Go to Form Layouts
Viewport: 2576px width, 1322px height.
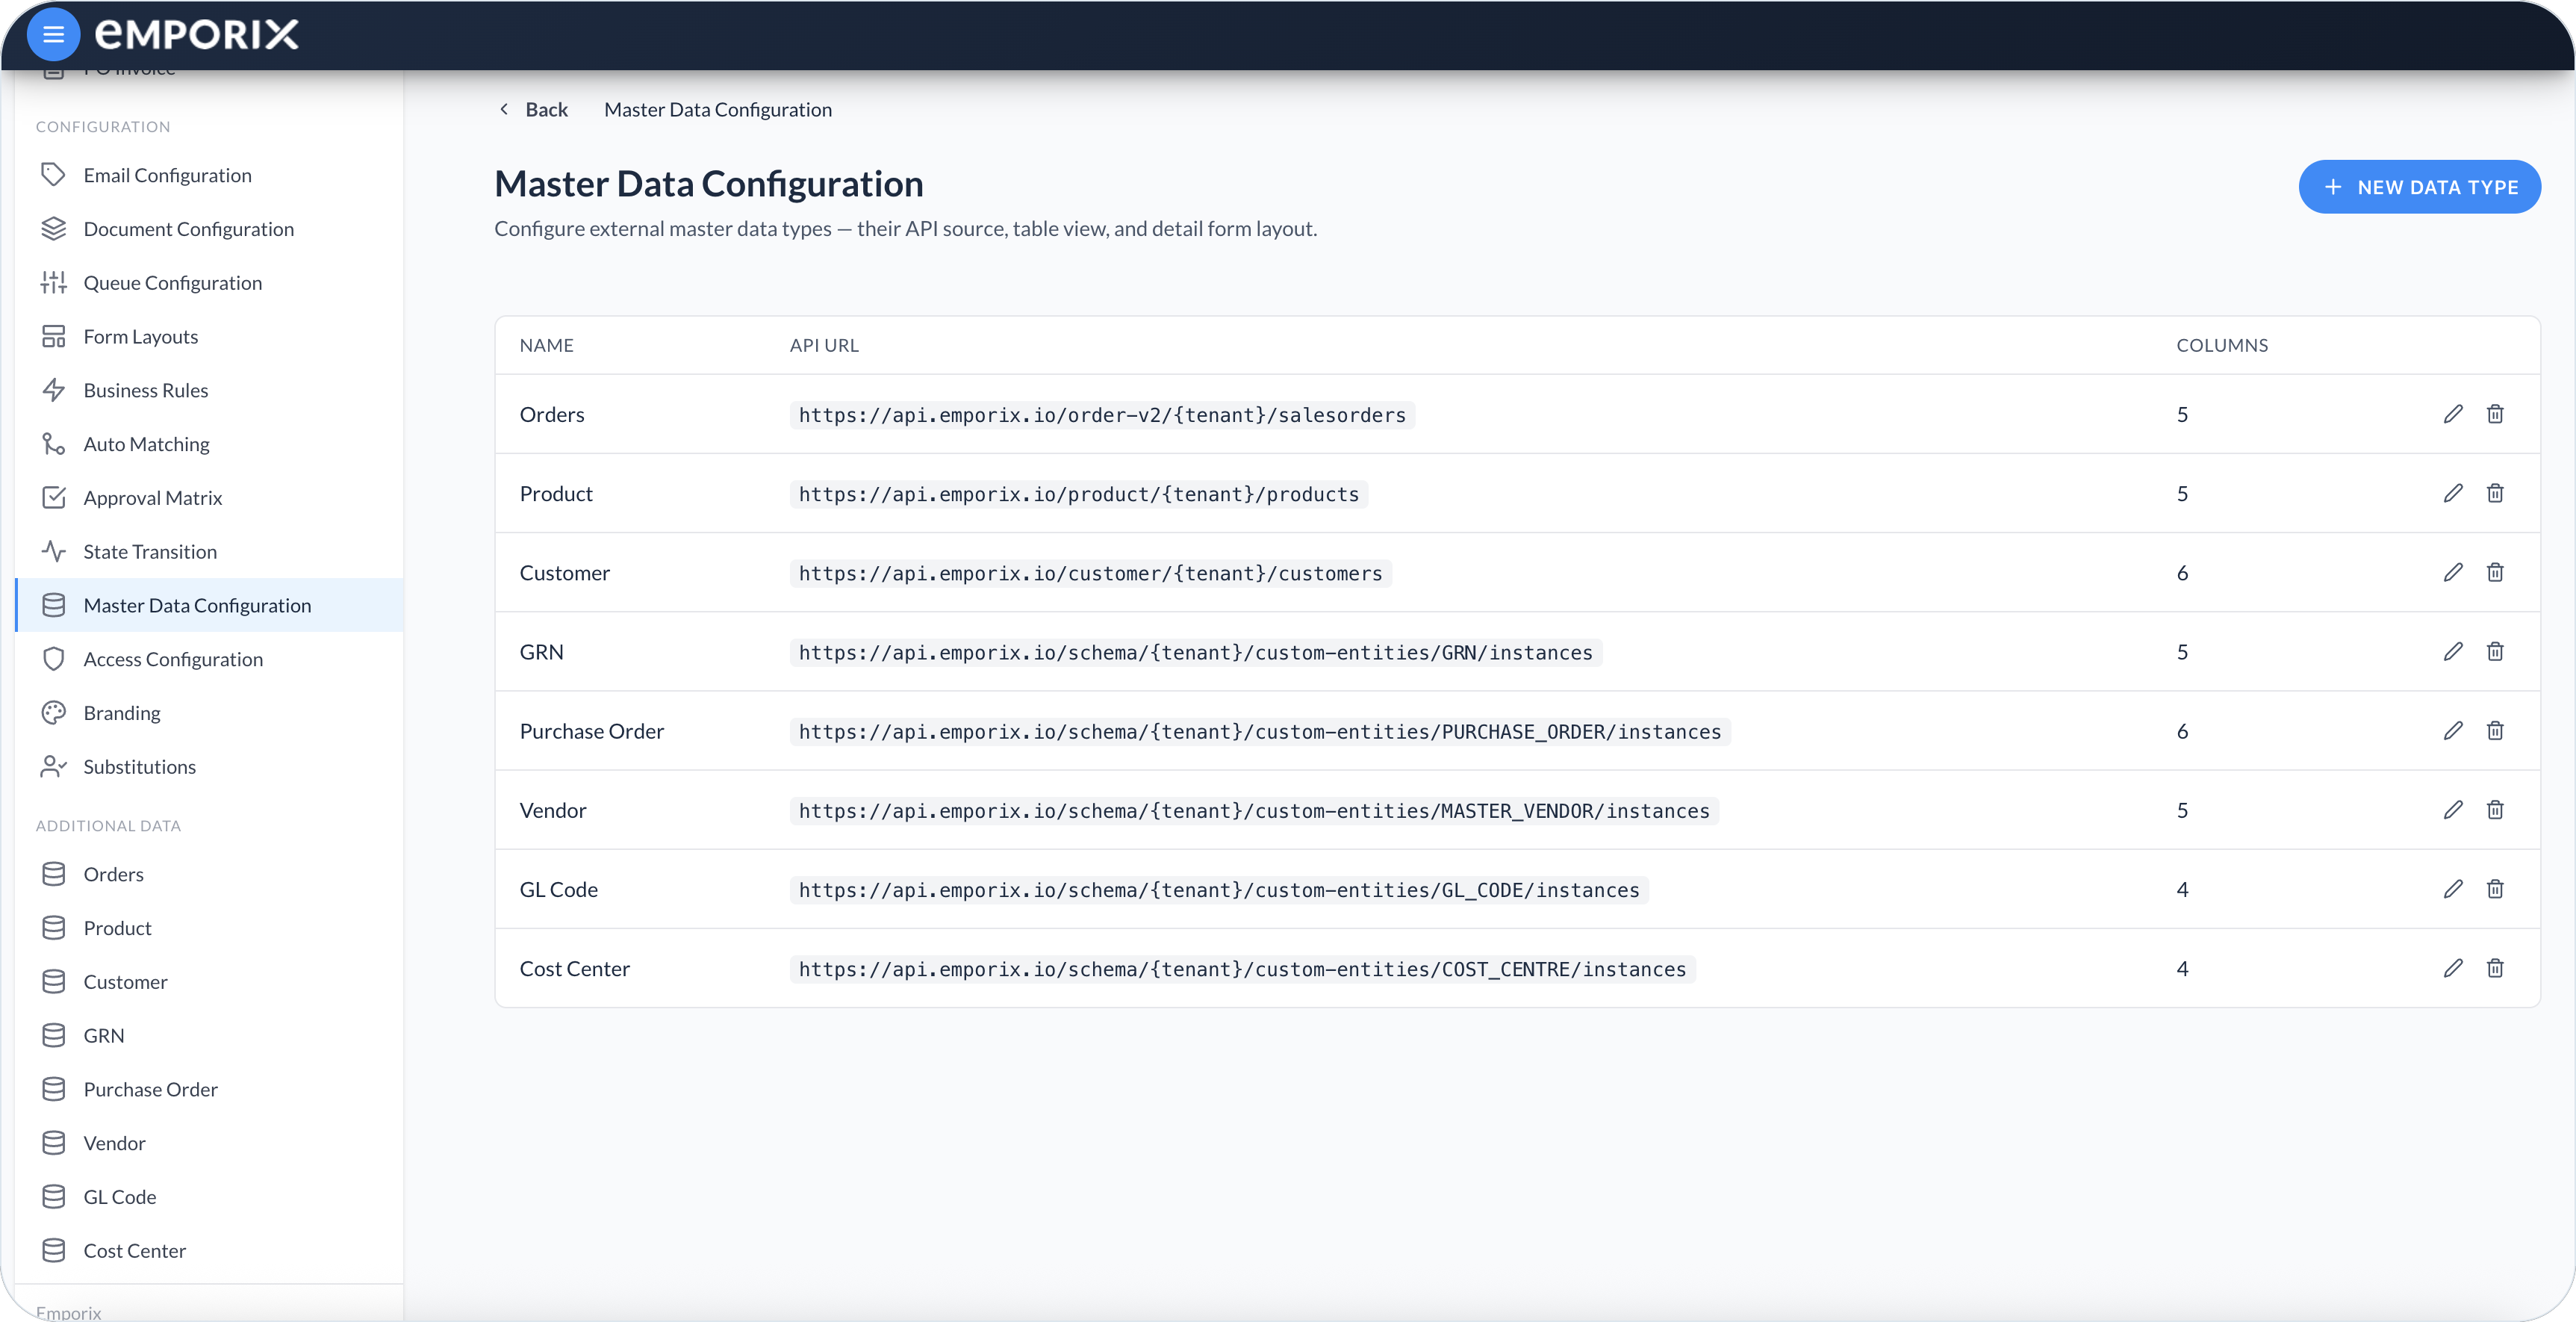(x=209, y=337)
